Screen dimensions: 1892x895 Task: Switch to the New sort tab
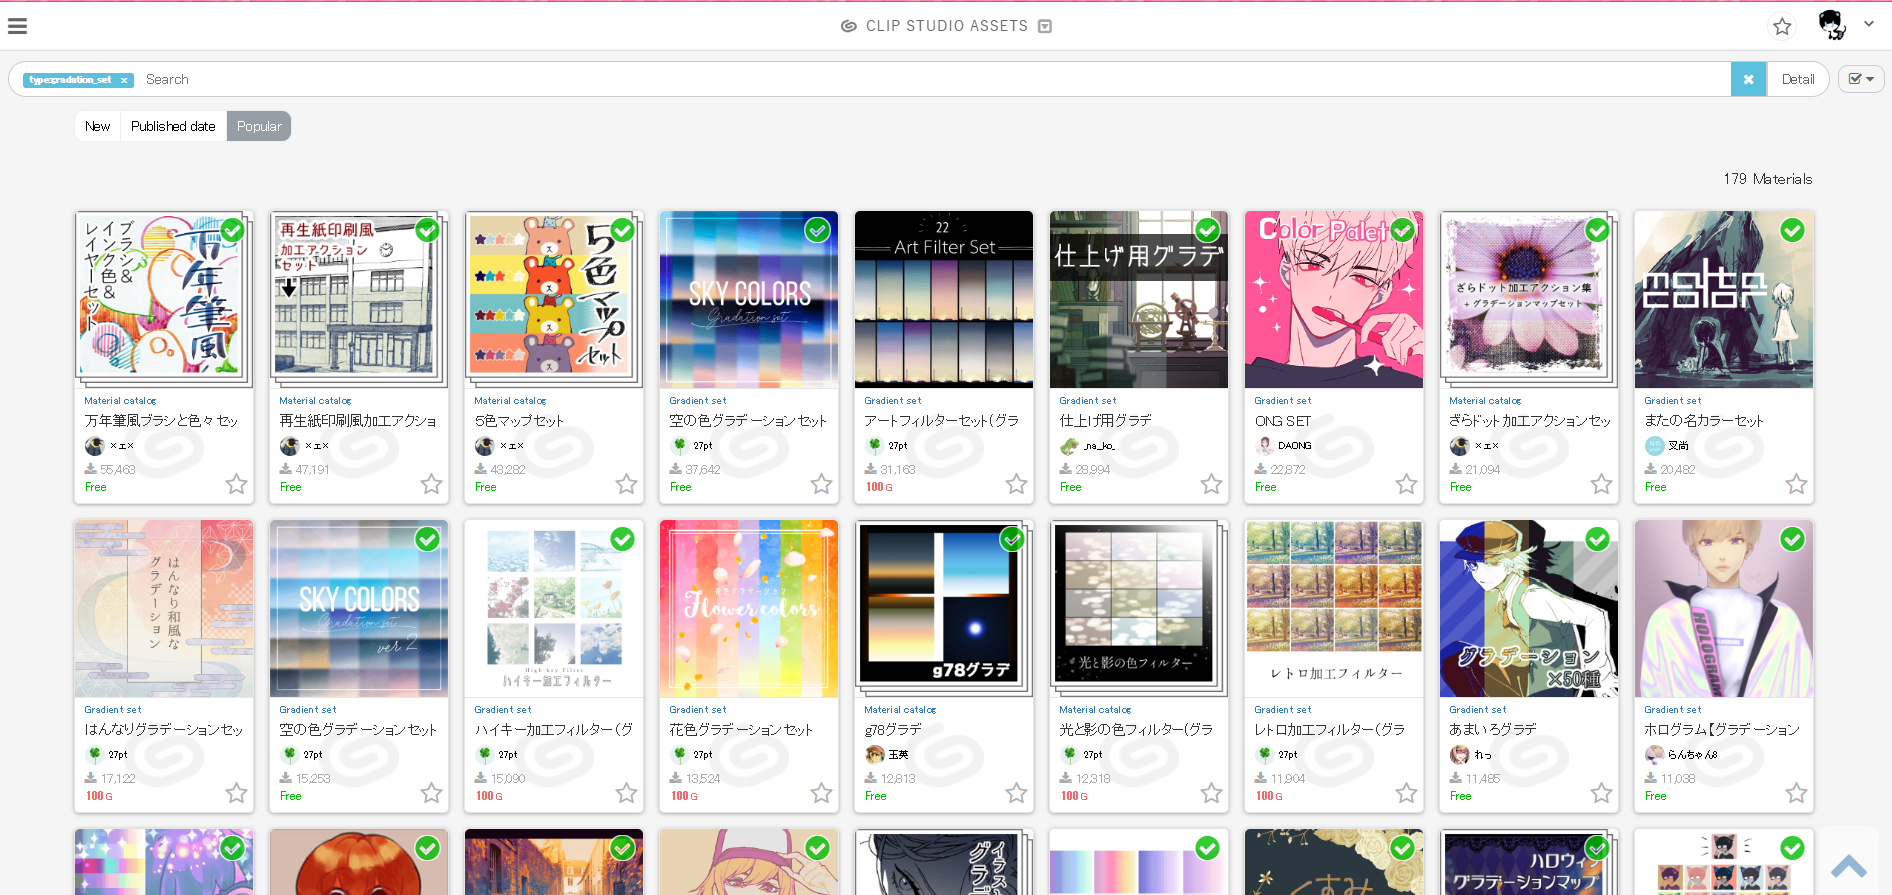(x=98, y=126)
